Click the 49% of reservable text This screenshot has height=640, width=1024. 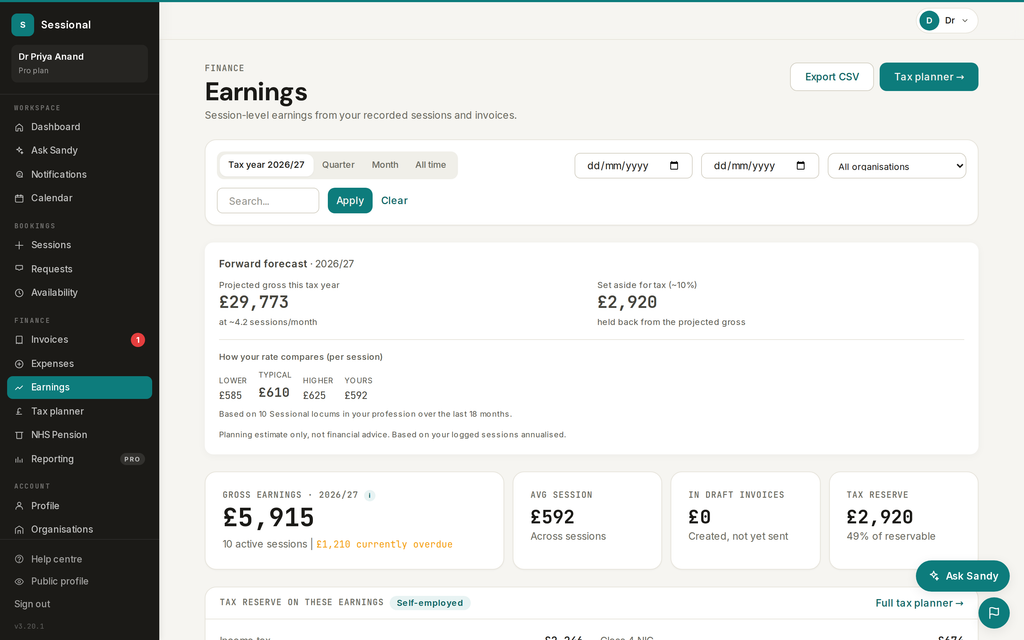[x=891, y=537]
